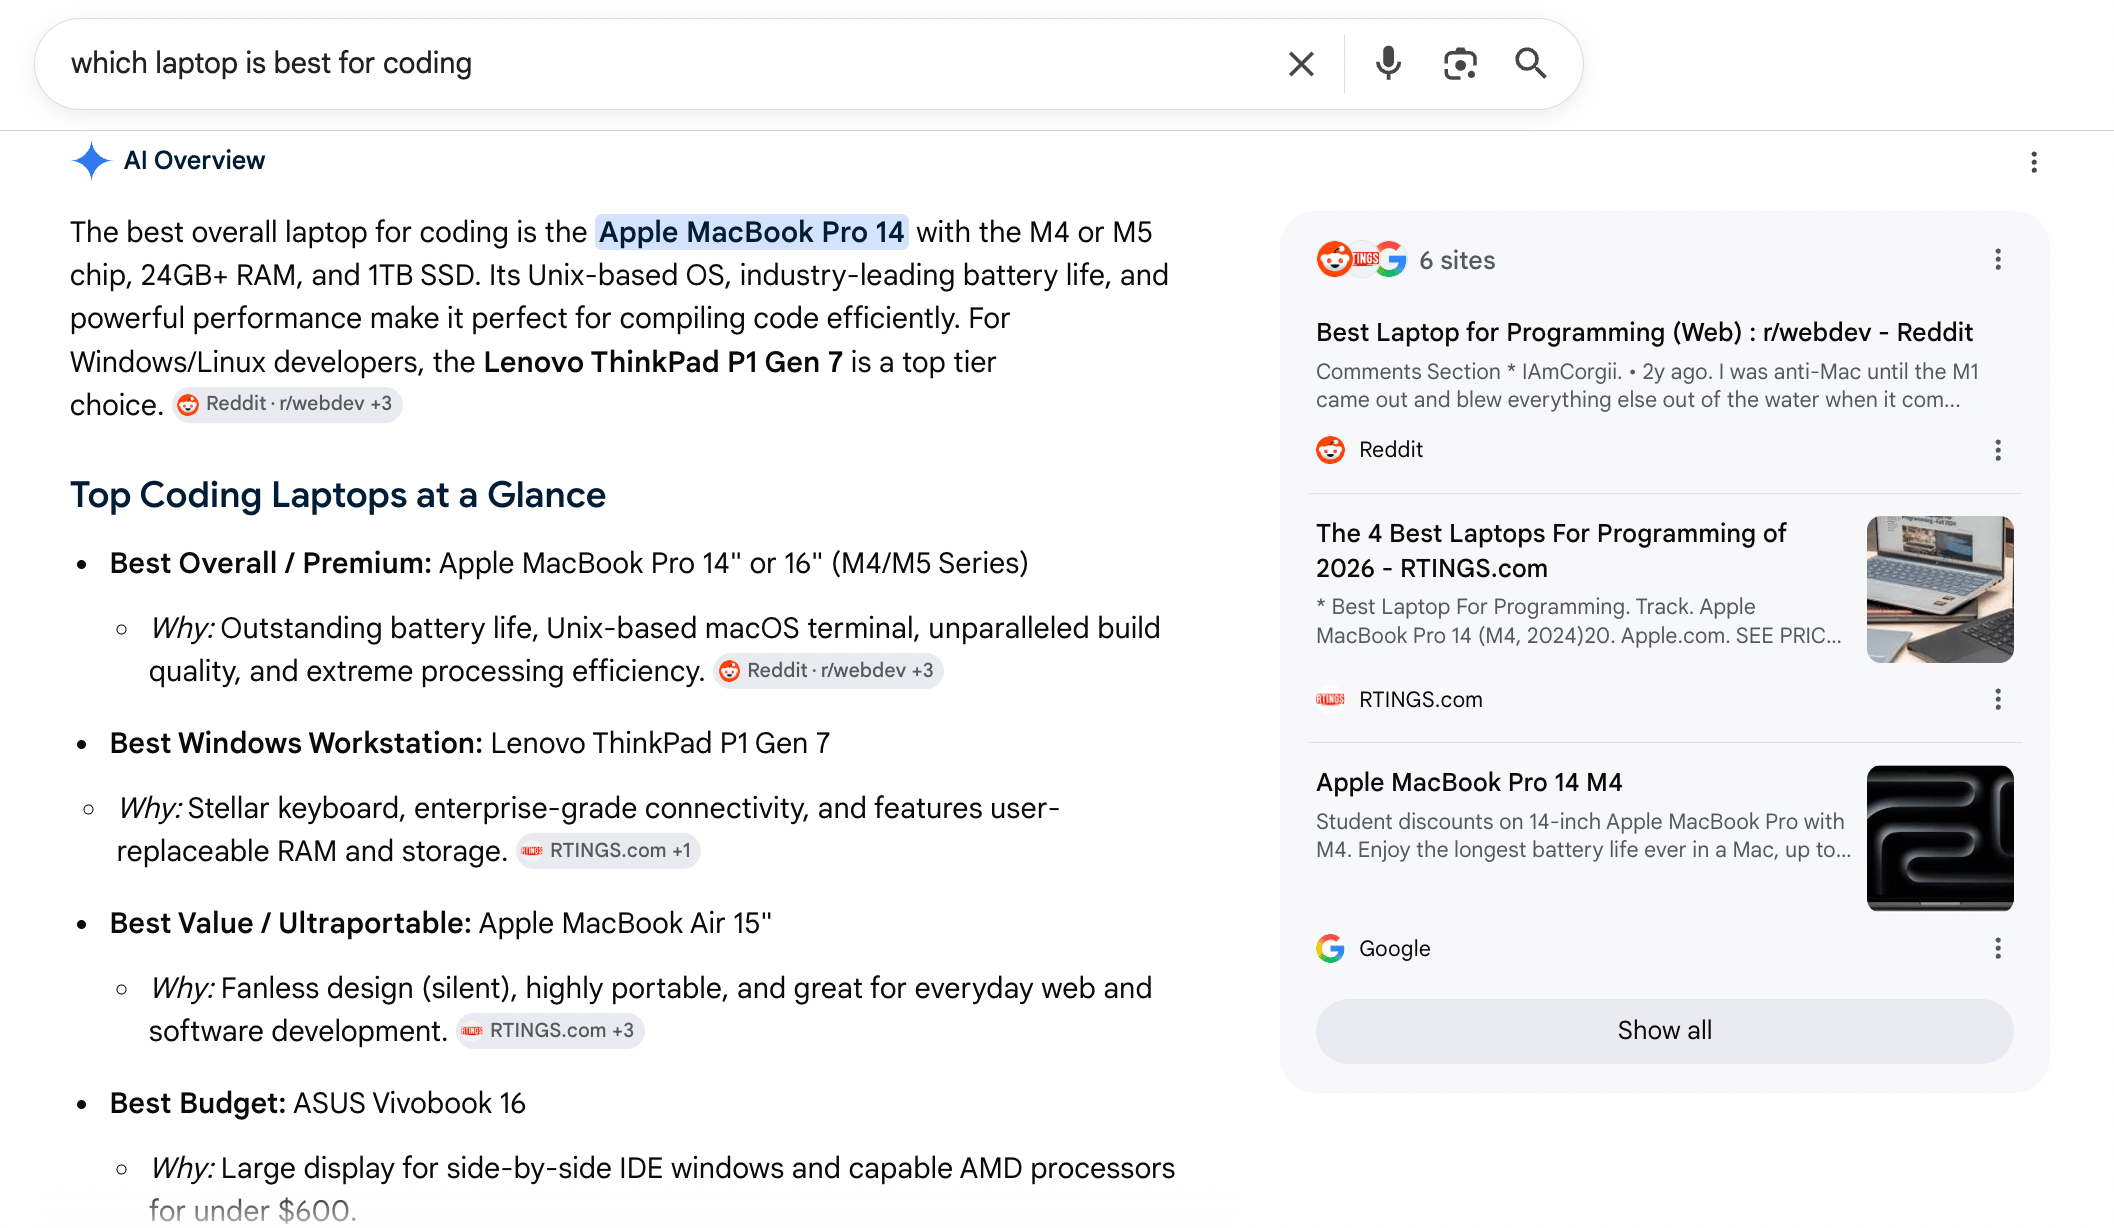This screenshot has width=2114, height=1228.
Task: Clear the search query with X icon
Action: point(1301,64)
